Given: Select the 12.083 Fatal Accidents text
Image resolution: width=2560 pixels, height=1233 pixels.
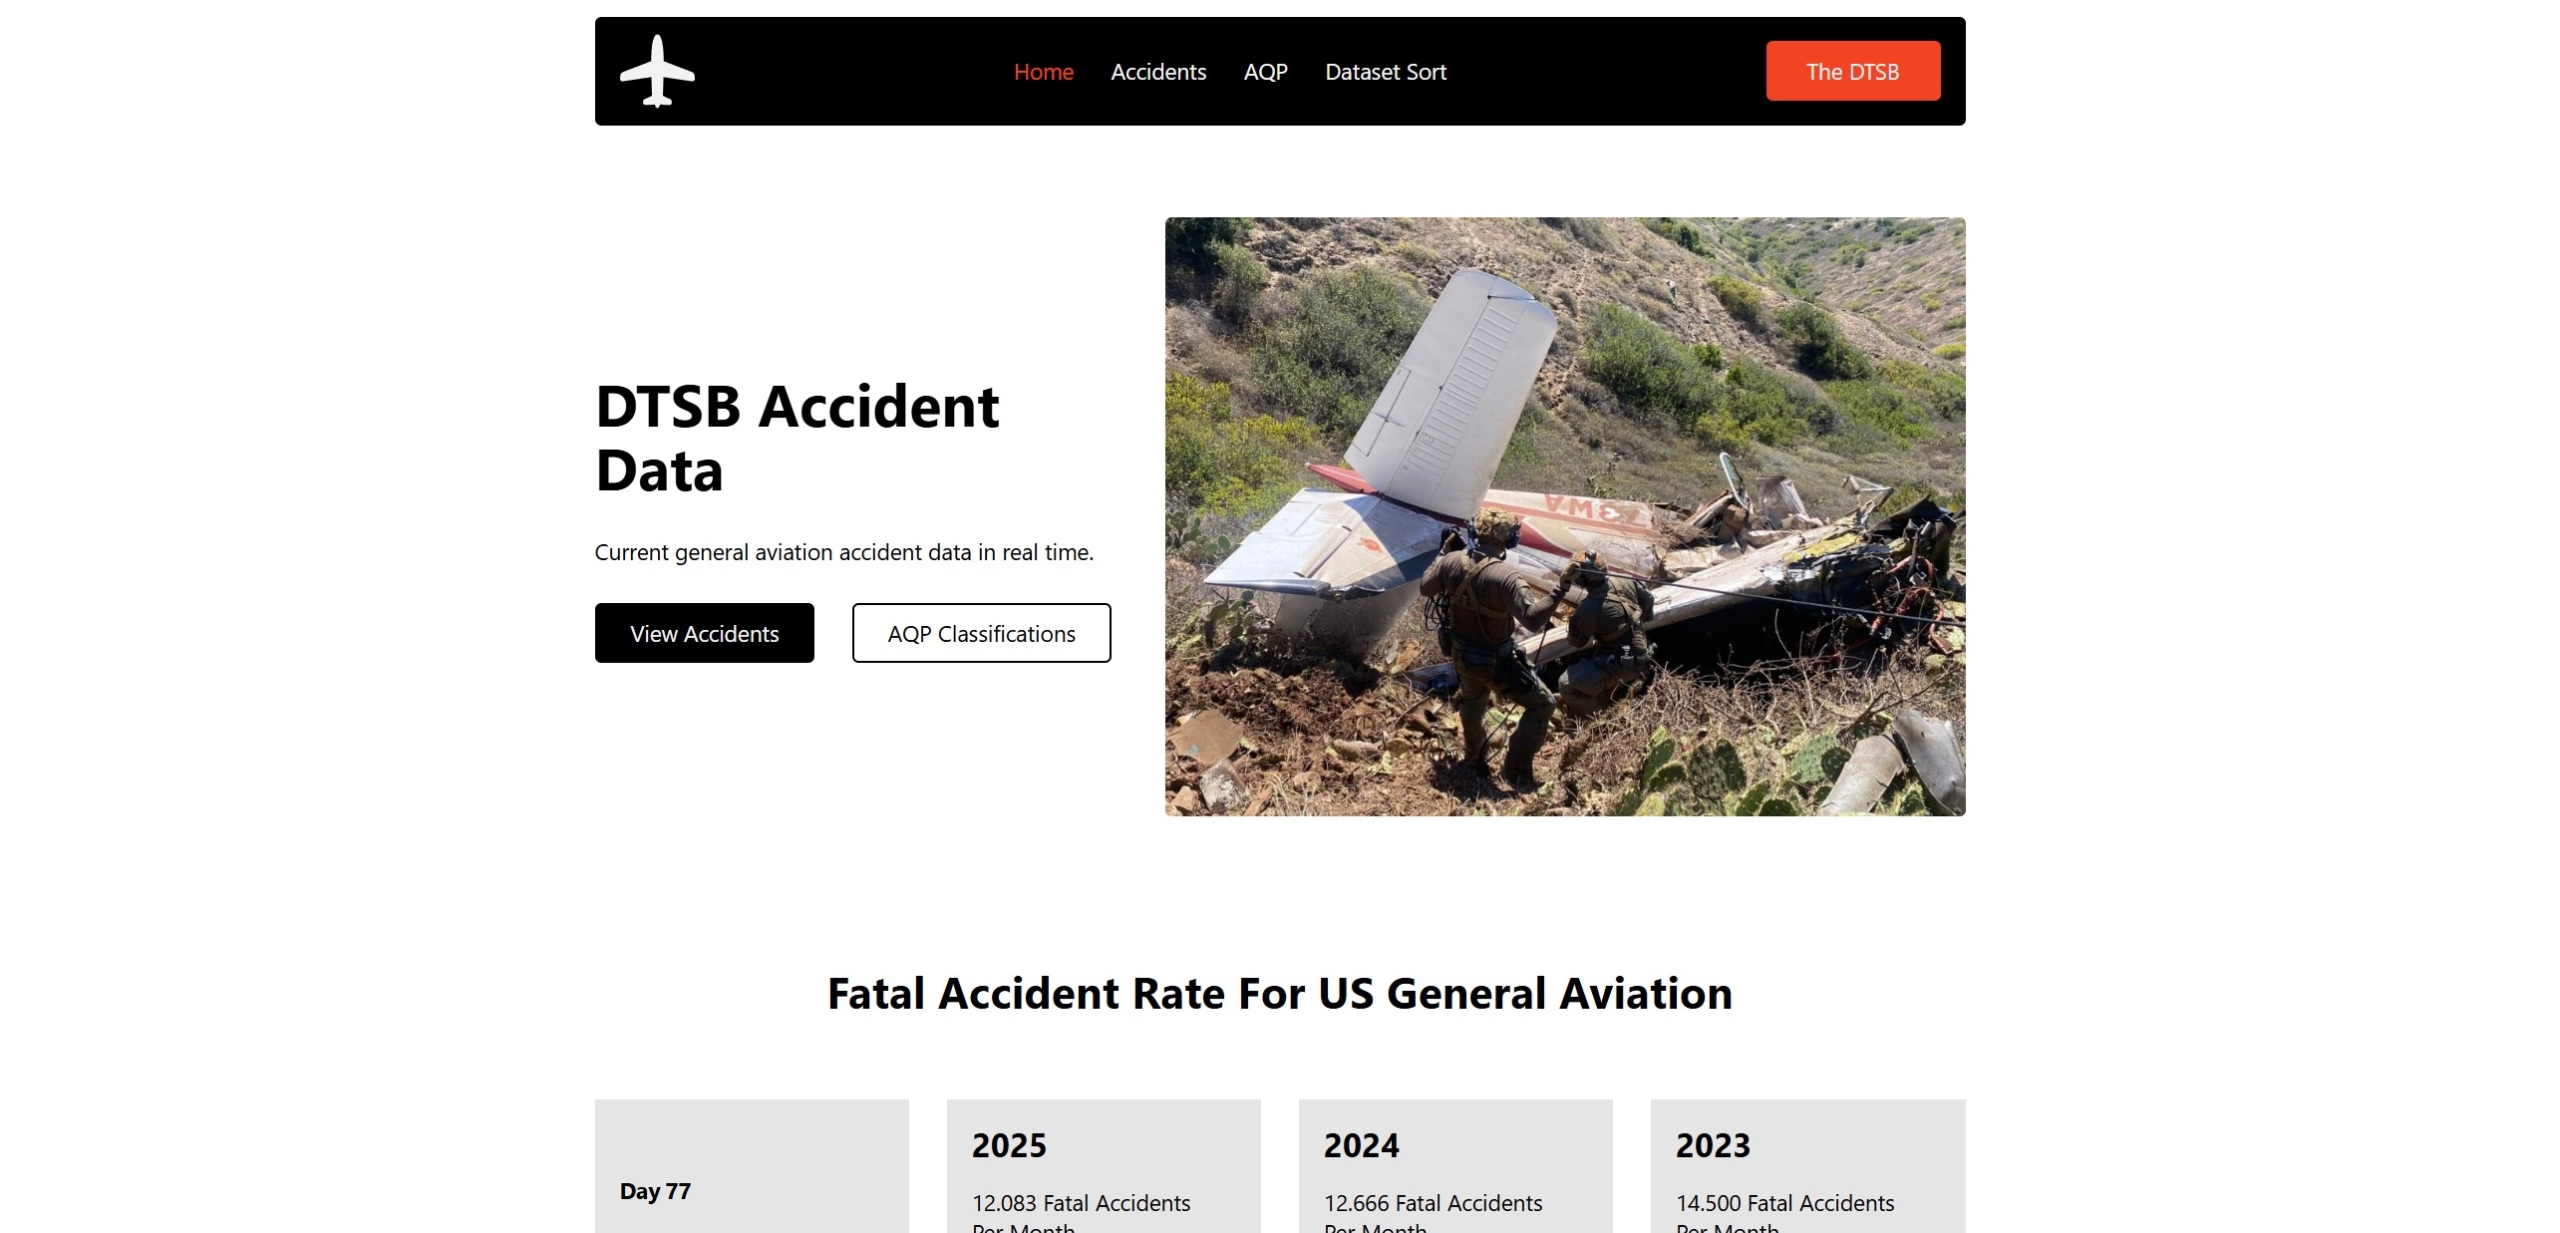Looking at the screenshot, I should click(1081, 1203).
